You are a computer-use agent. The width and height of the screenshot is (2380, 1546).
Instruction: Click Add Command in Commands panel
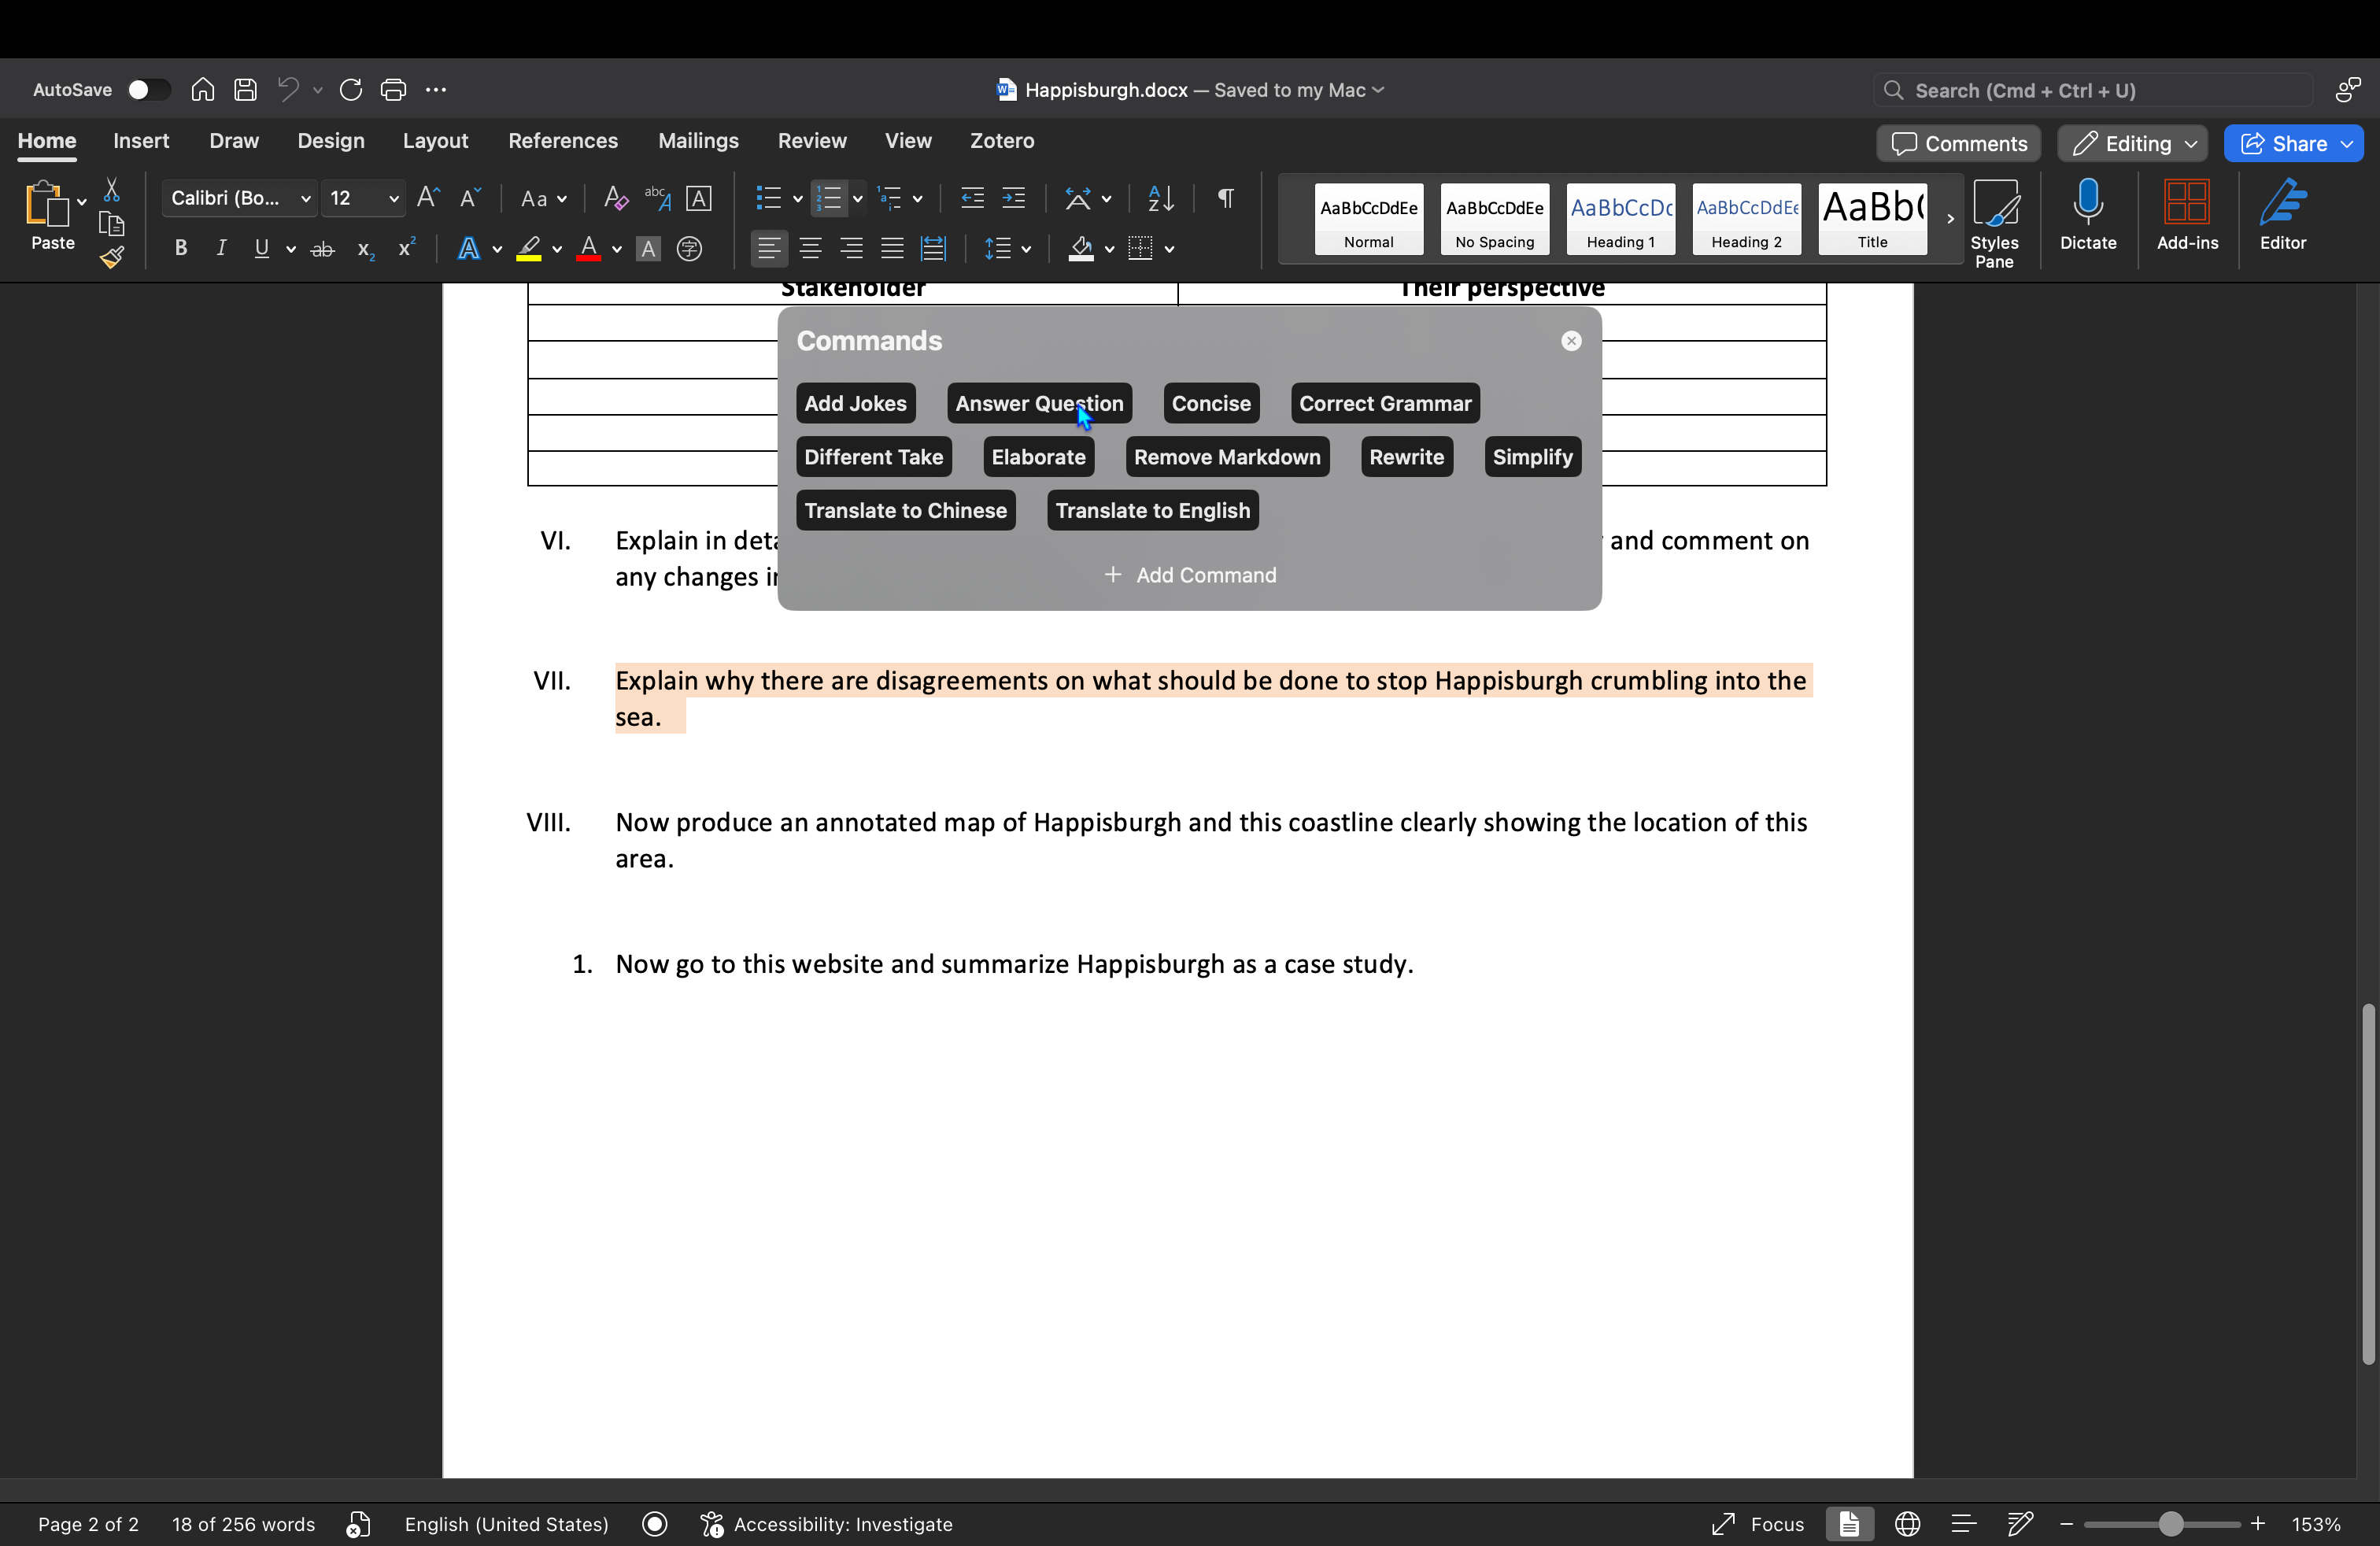(1190, 575)
